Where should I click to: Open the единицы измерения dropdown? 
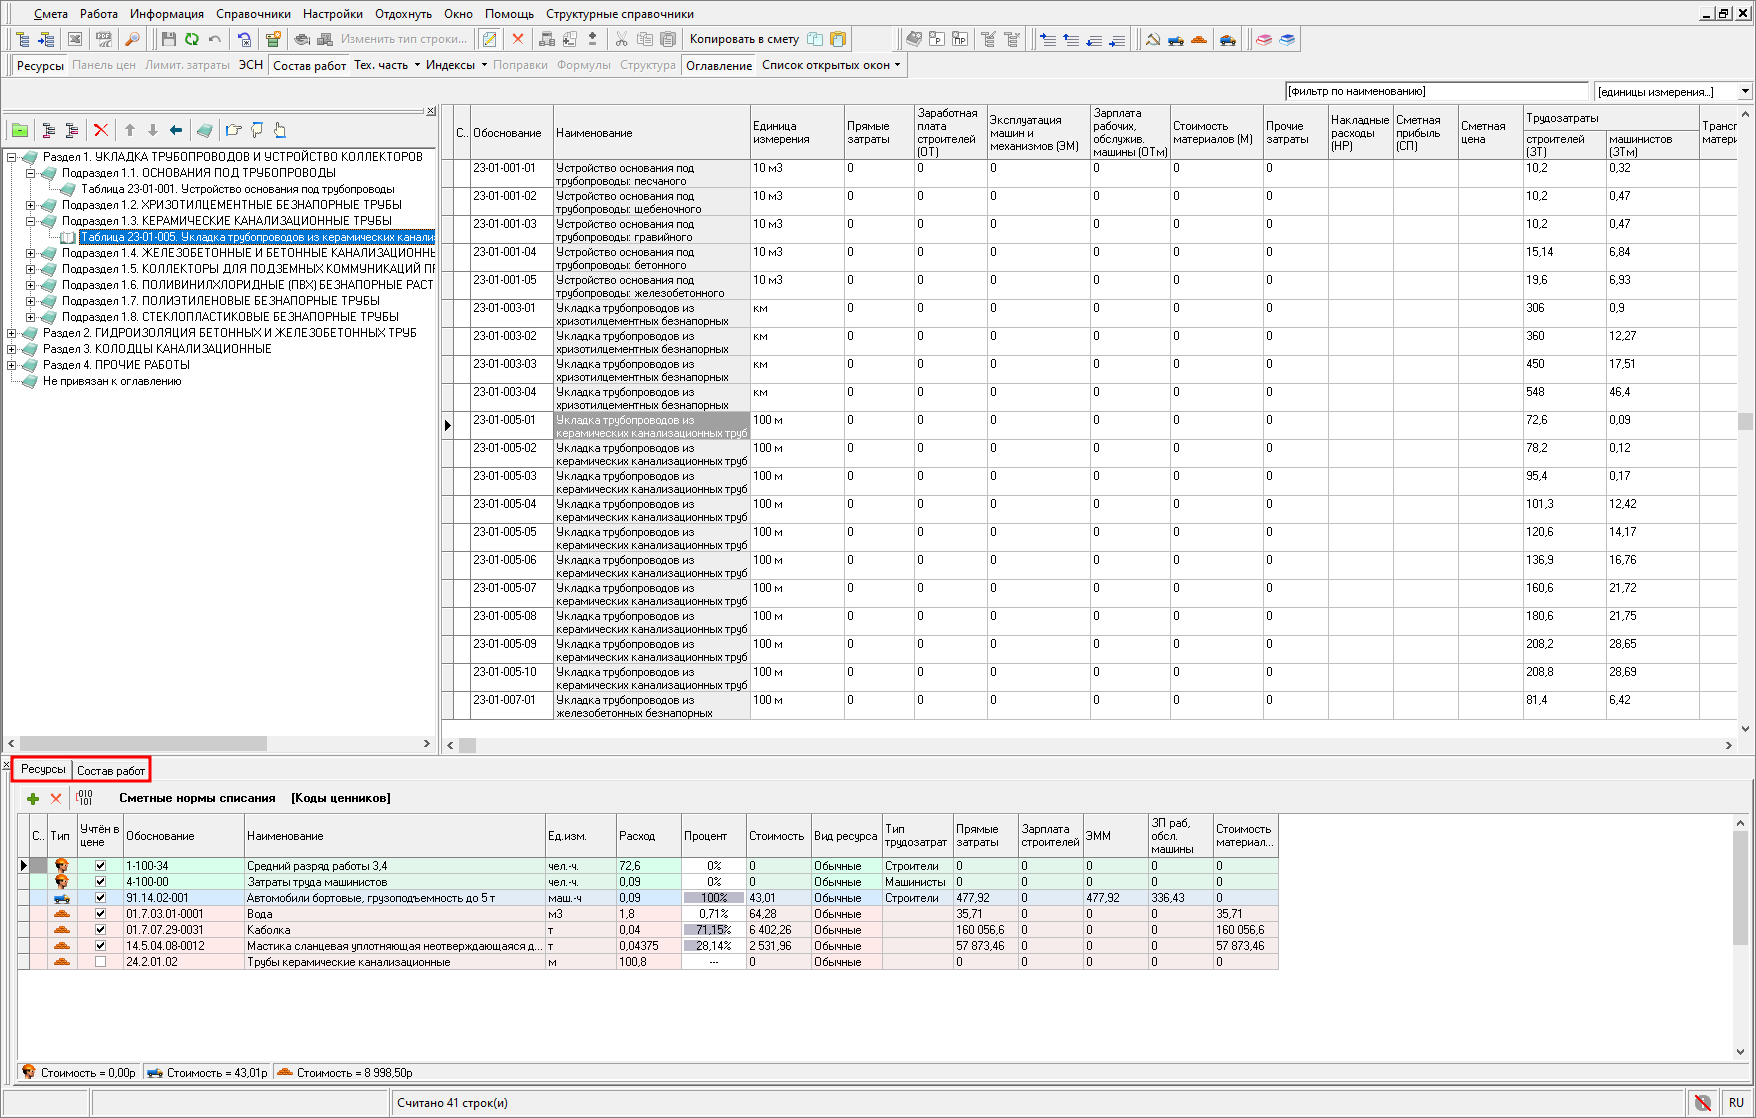(1745, 92)
